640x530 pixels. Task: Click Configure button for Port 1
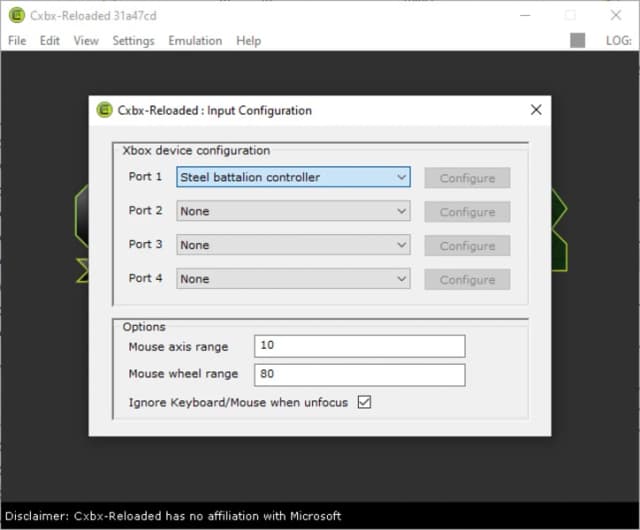pyautogui.click(x=467, y=178)
